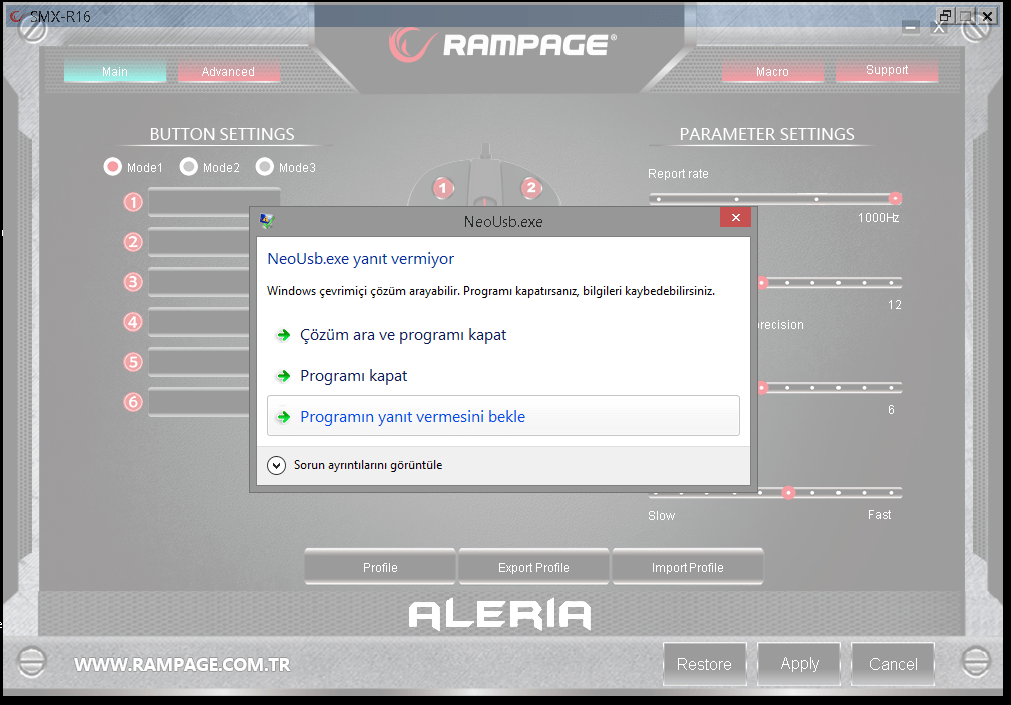Click the Profile button
Viewport: 1011px width, 705px height.
(x=380, y=567)
